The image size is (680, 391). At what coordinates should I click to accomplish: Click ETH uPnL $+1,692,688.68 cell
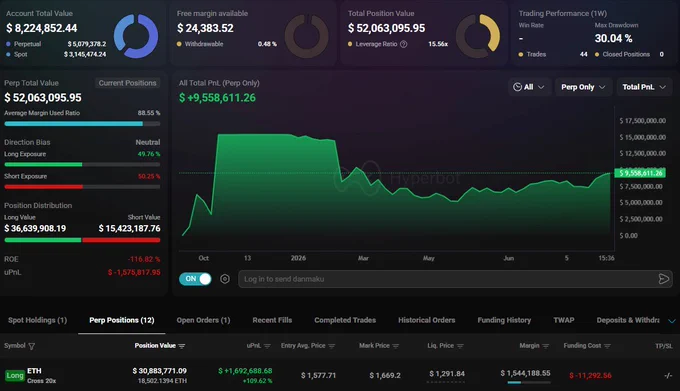click(x=245, y=371)
